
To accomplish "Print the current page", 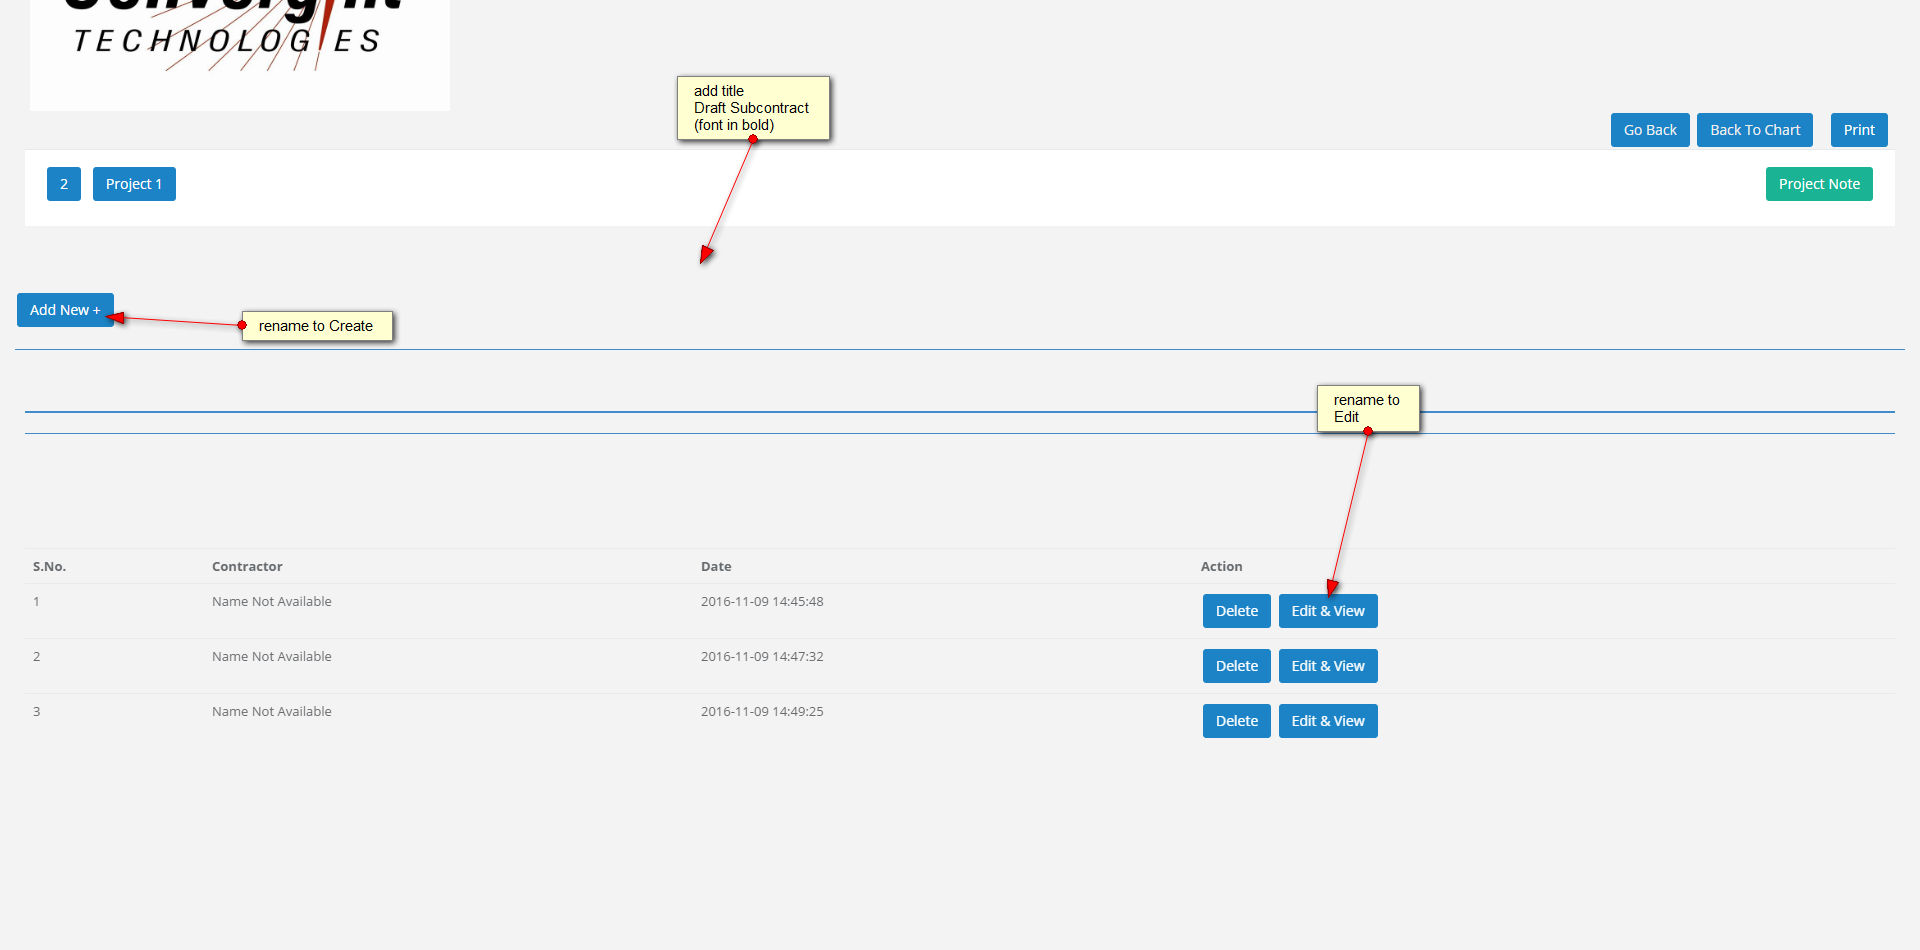I will pyautogui.click(x=1859, y=130).
